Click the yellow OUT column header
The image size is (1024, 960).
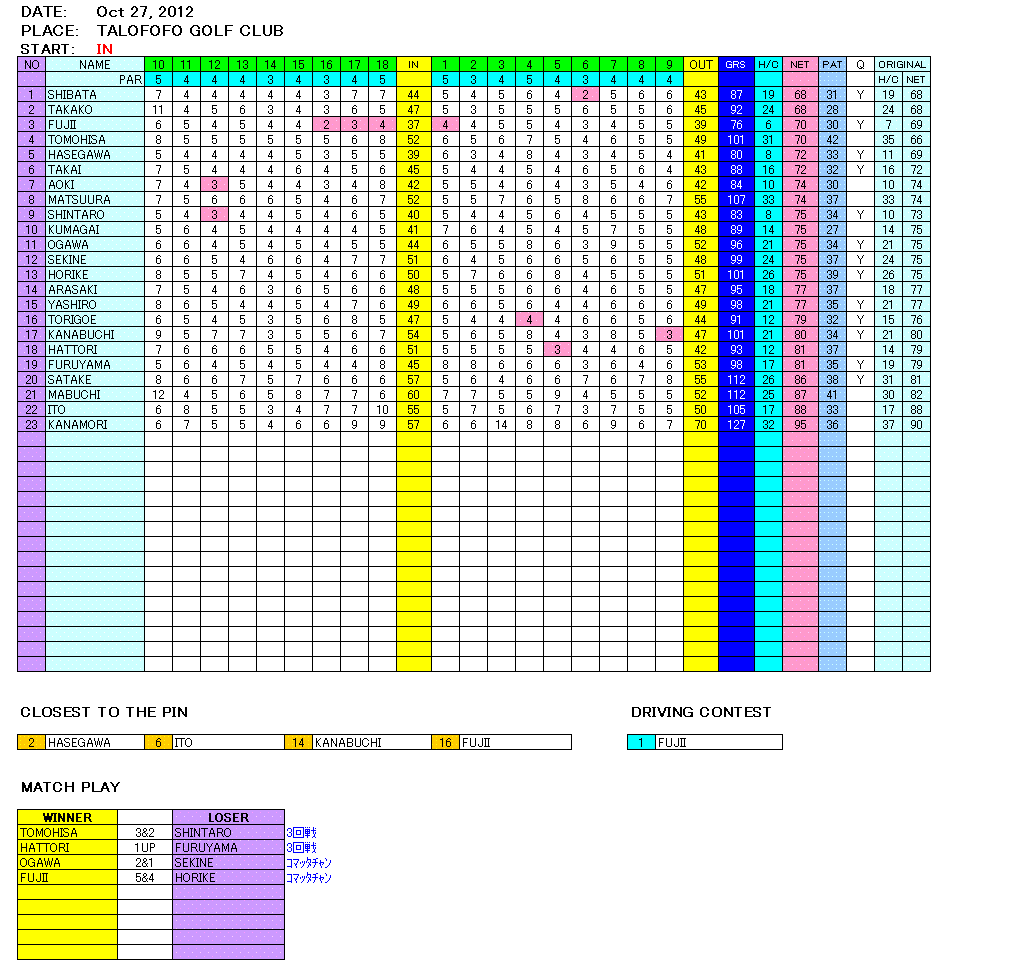tap(701, 65)
